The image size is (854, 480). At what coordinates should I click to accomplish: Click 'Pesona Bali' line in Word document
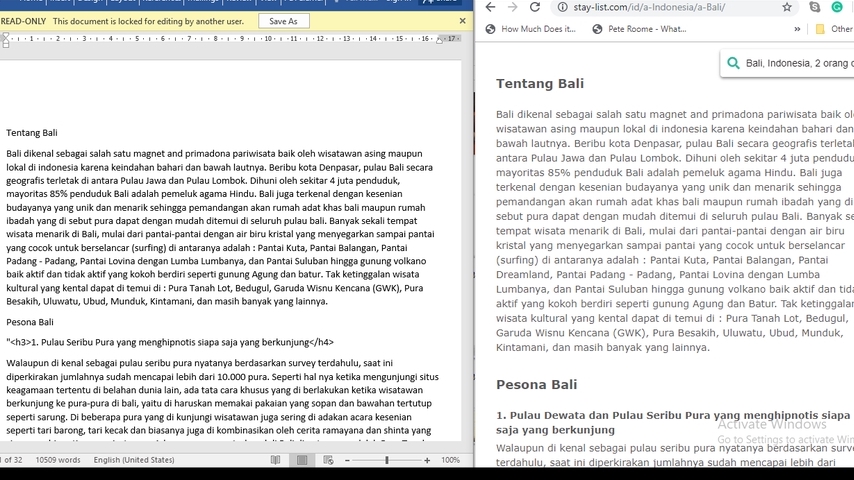click(x=30, y=322)
